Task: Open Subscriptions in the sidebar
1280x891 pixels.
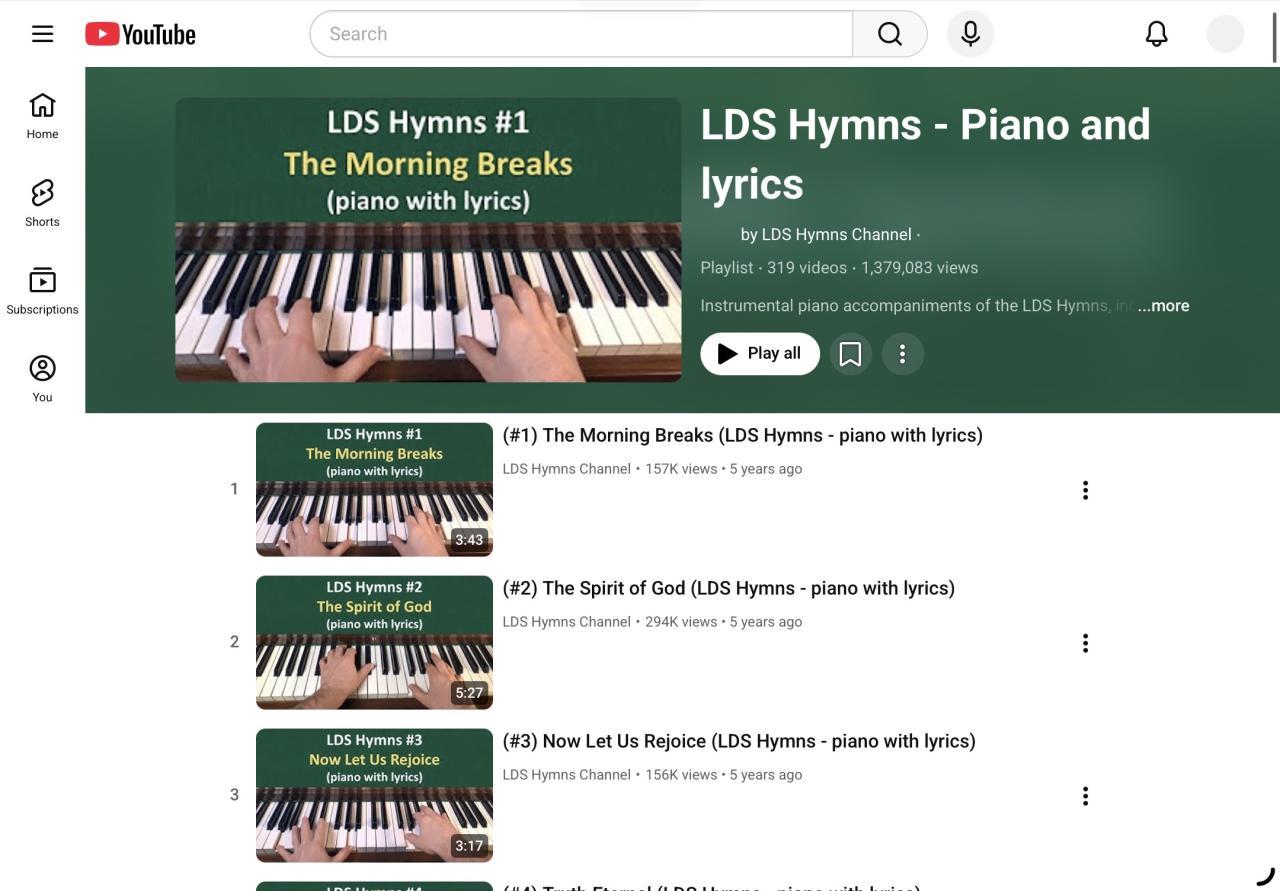Action: pyautogui.click(x=42, y=292)
